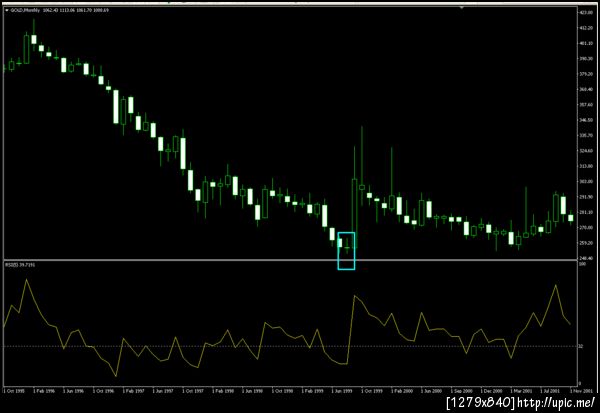Click the 1 Jun 2000 date label
The height and width of the screenshot is (413, 600).
tap(432, 391)
